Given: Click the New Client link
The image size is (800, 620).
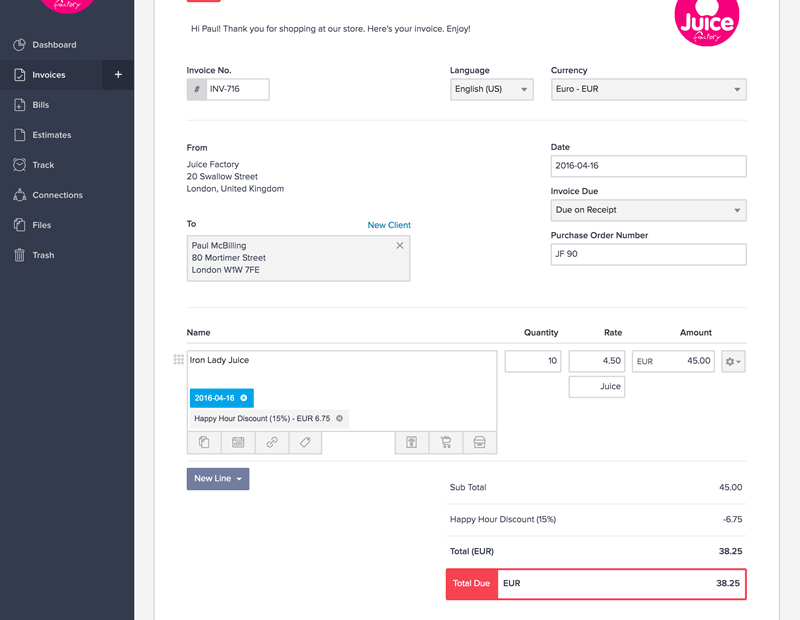Looking at the screenshot, I should coord(389,225).
